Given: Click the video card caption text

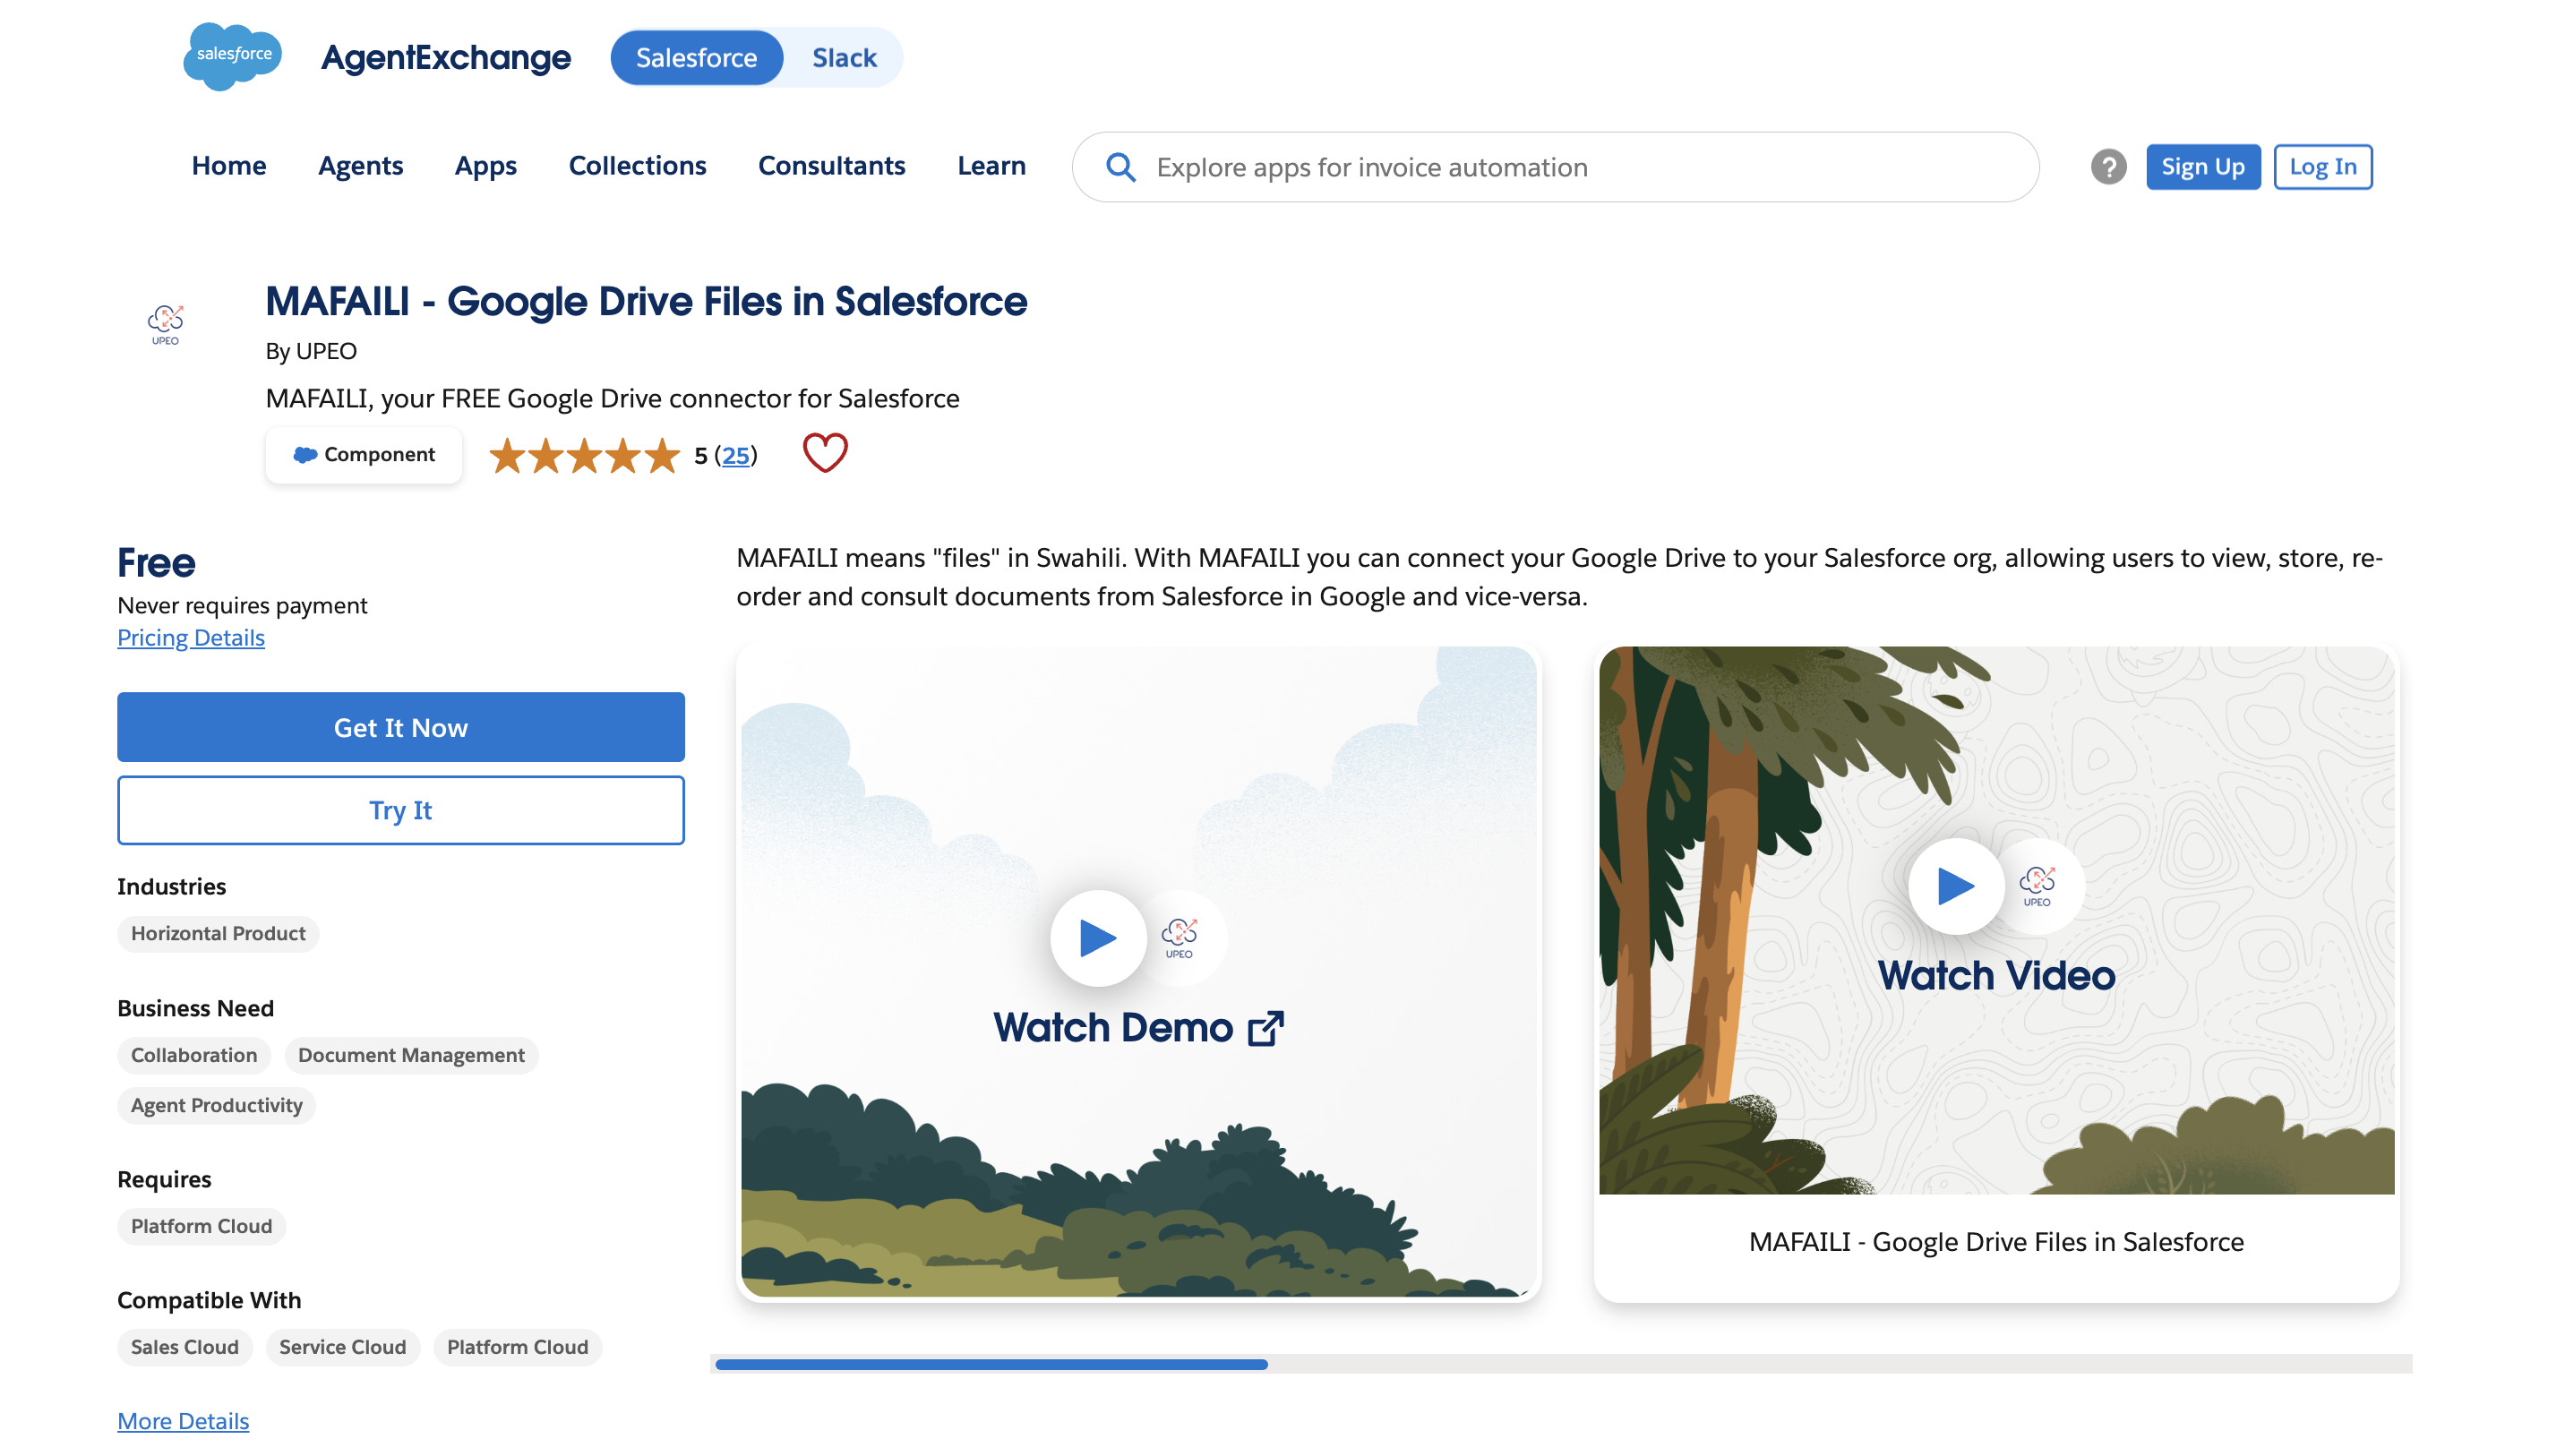Looking at the screenshot, I should point(1996,1242).
